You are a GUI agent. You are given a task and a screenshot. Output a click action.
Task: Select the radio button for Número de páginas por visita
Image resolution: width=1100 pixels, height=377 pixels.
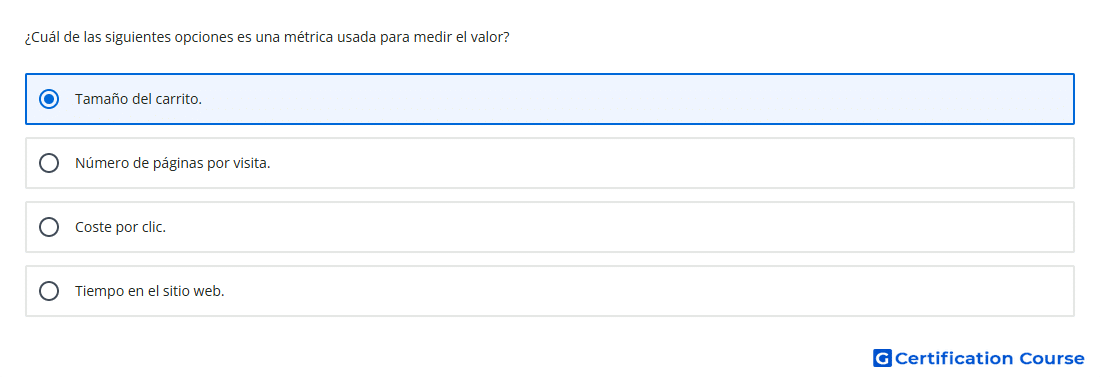49,163
